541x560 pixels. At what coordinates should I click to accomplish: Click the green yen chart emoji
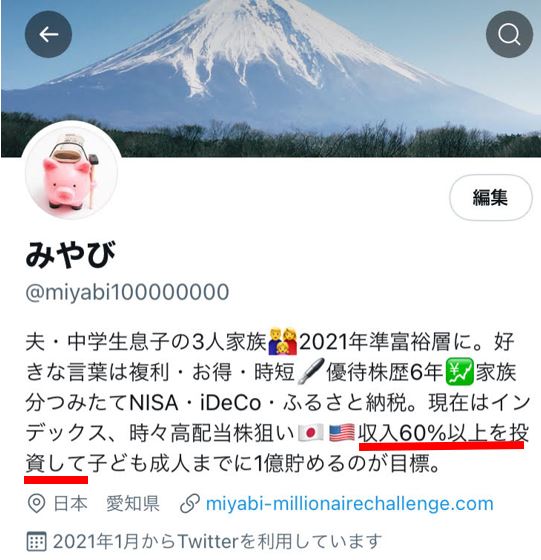[459, 372]
